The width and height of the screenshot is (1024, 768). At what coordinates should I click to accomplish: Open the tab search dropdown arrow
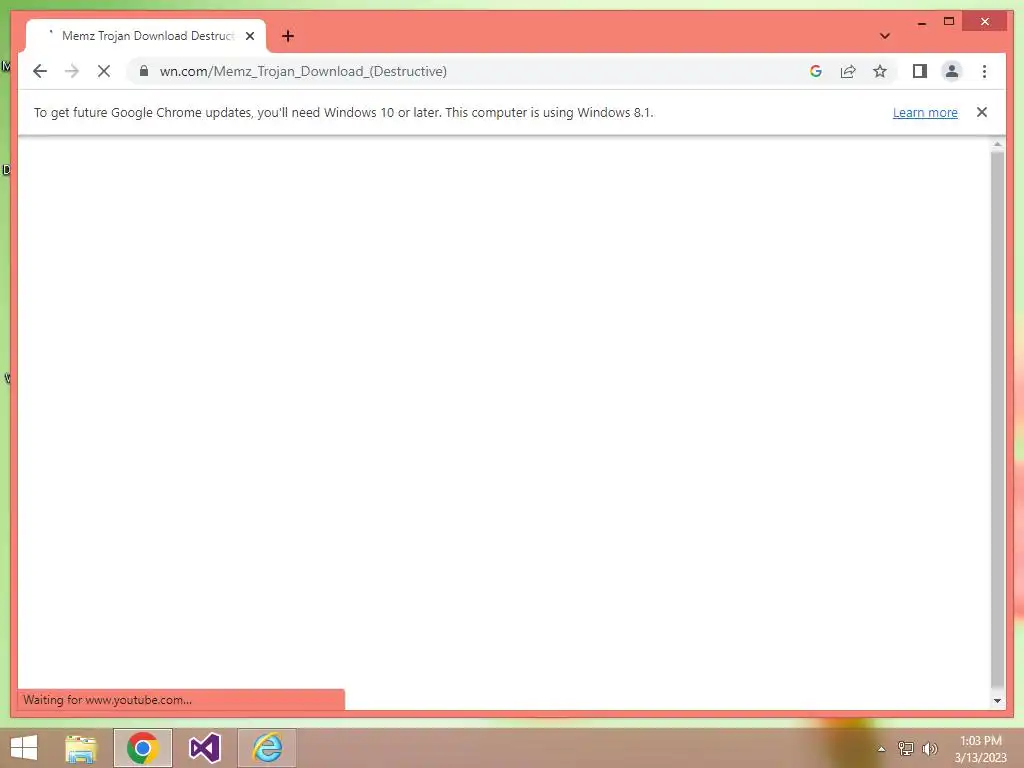tap(885, 36)
